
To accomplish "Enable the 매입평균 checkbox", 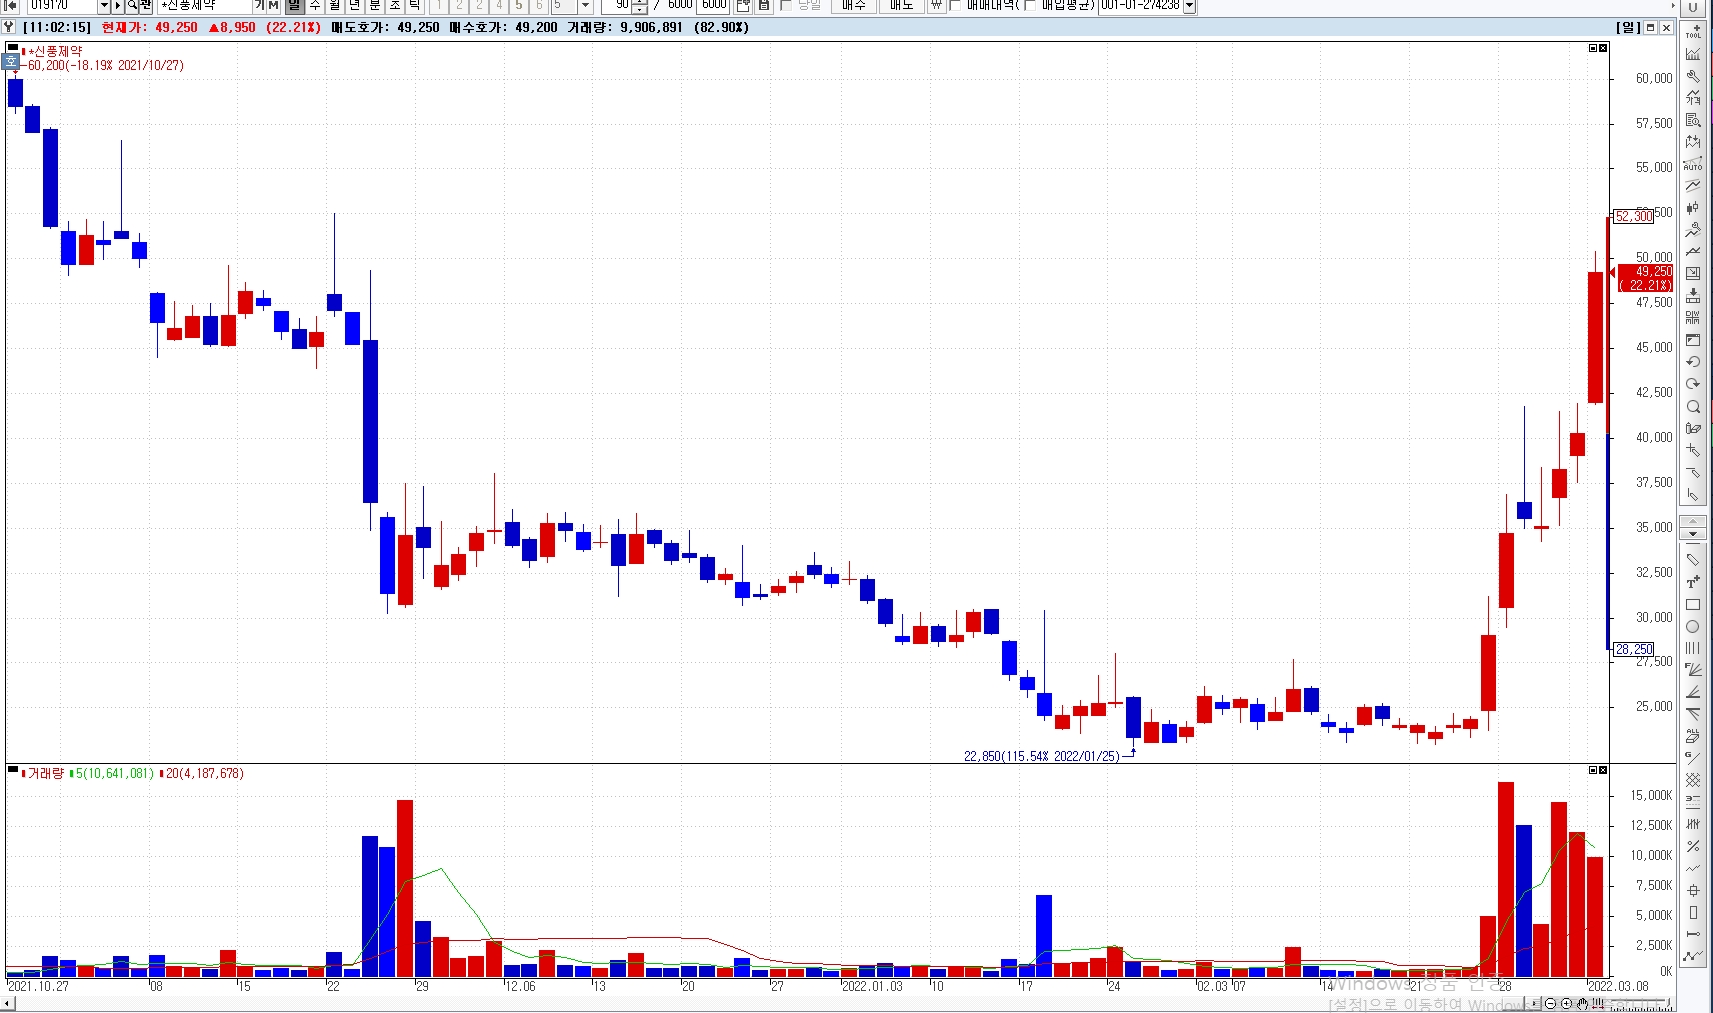I will coord(1029,6).
